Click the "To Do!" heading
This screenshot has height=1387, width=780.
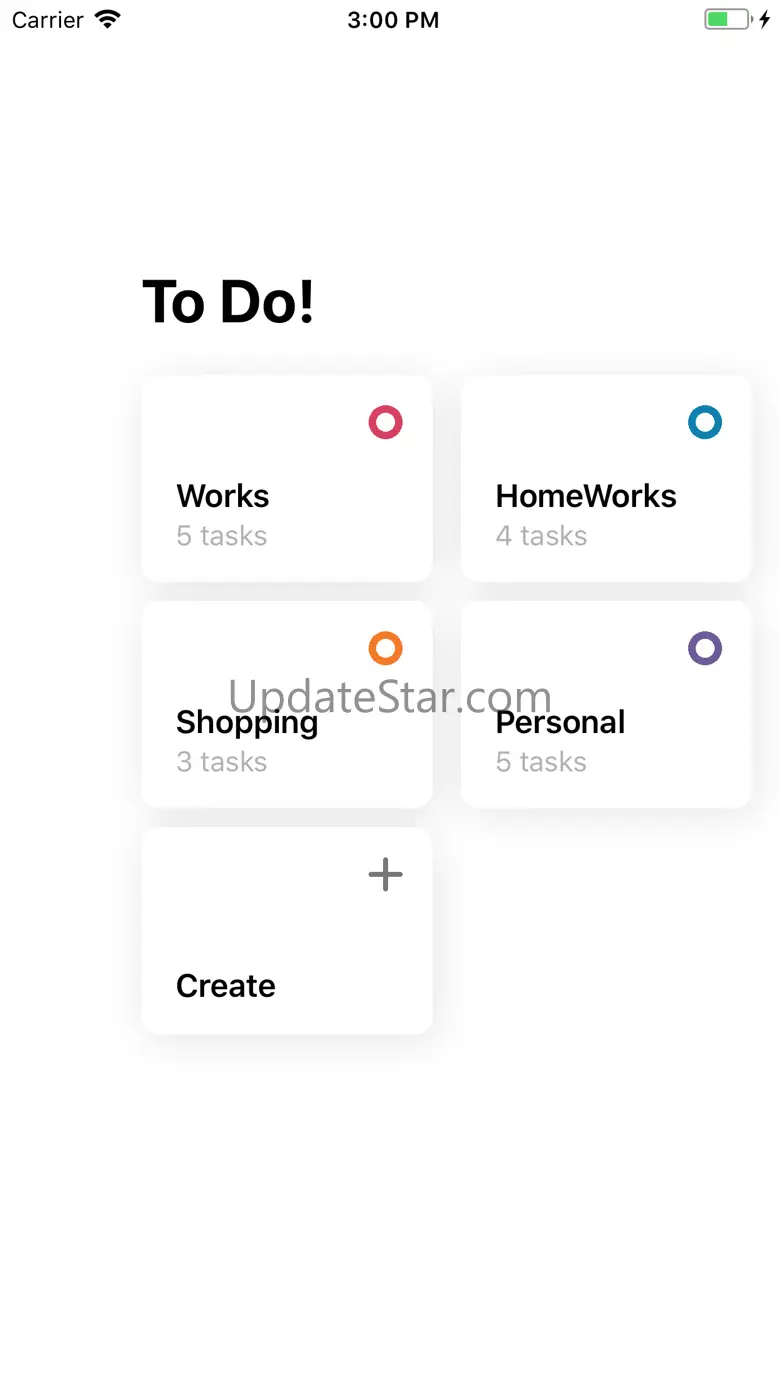click(228, 301)
